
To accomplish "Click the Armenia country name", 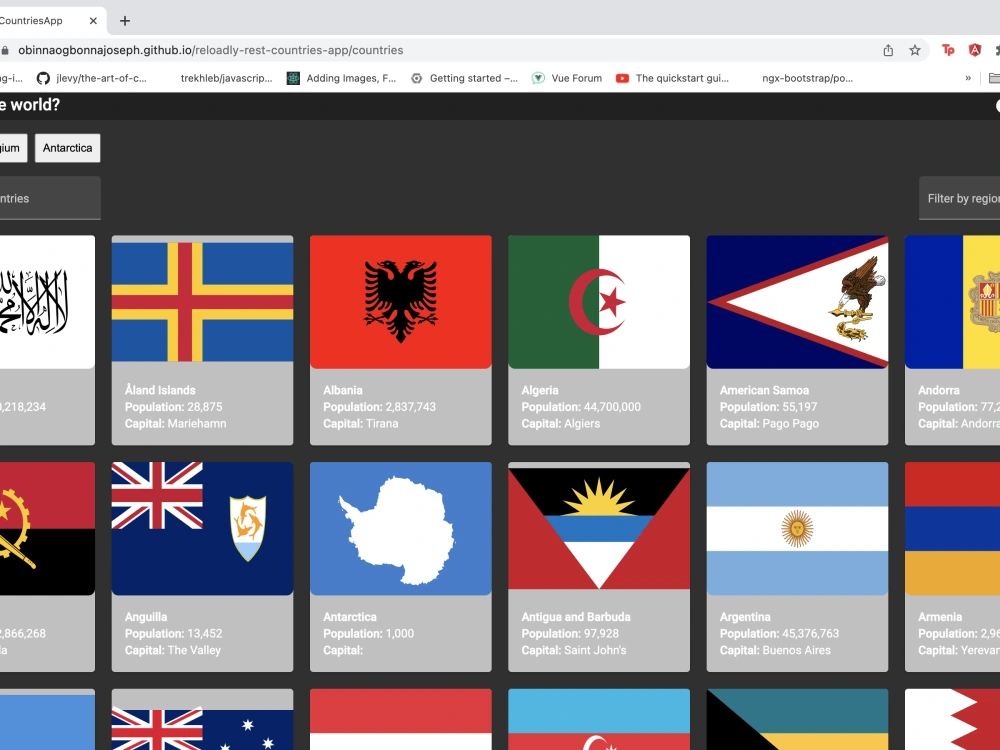I will (940, 617).
